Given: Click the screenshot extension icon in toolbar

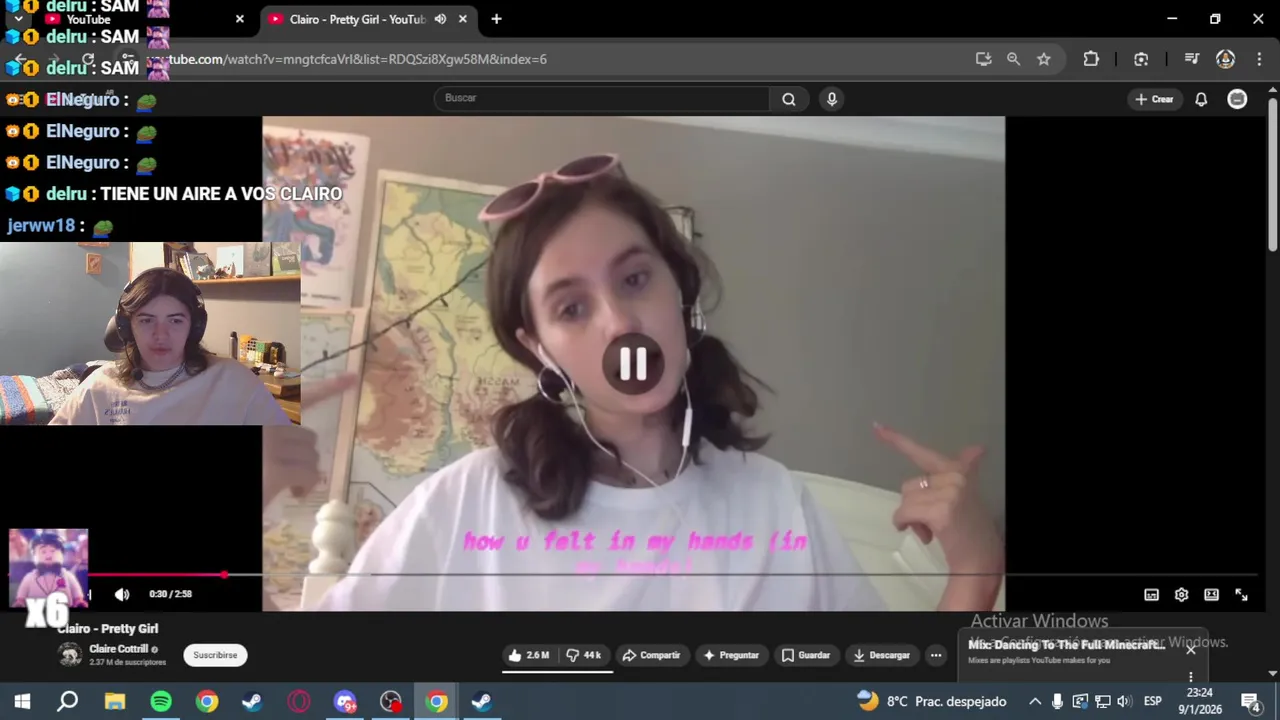Looking at the screenshot, I should click(x=1141, y=59).
